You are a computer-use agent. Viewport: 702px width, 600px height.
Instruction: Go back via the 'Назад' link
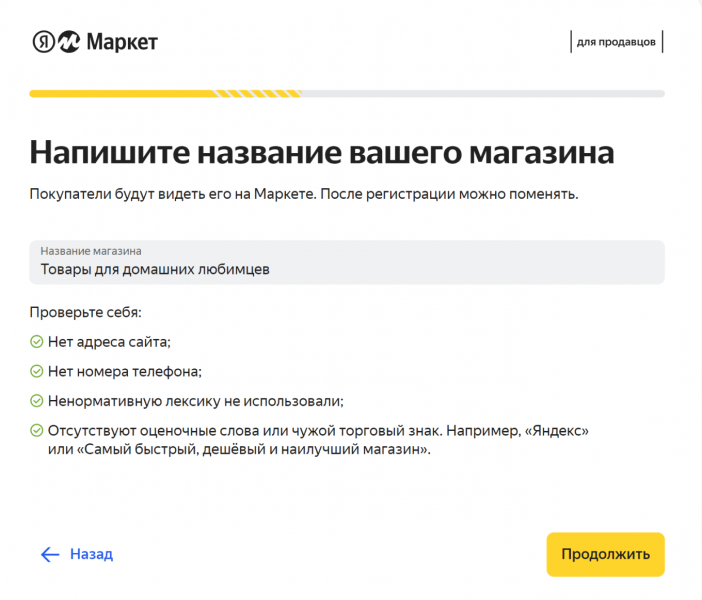[91, 554]
